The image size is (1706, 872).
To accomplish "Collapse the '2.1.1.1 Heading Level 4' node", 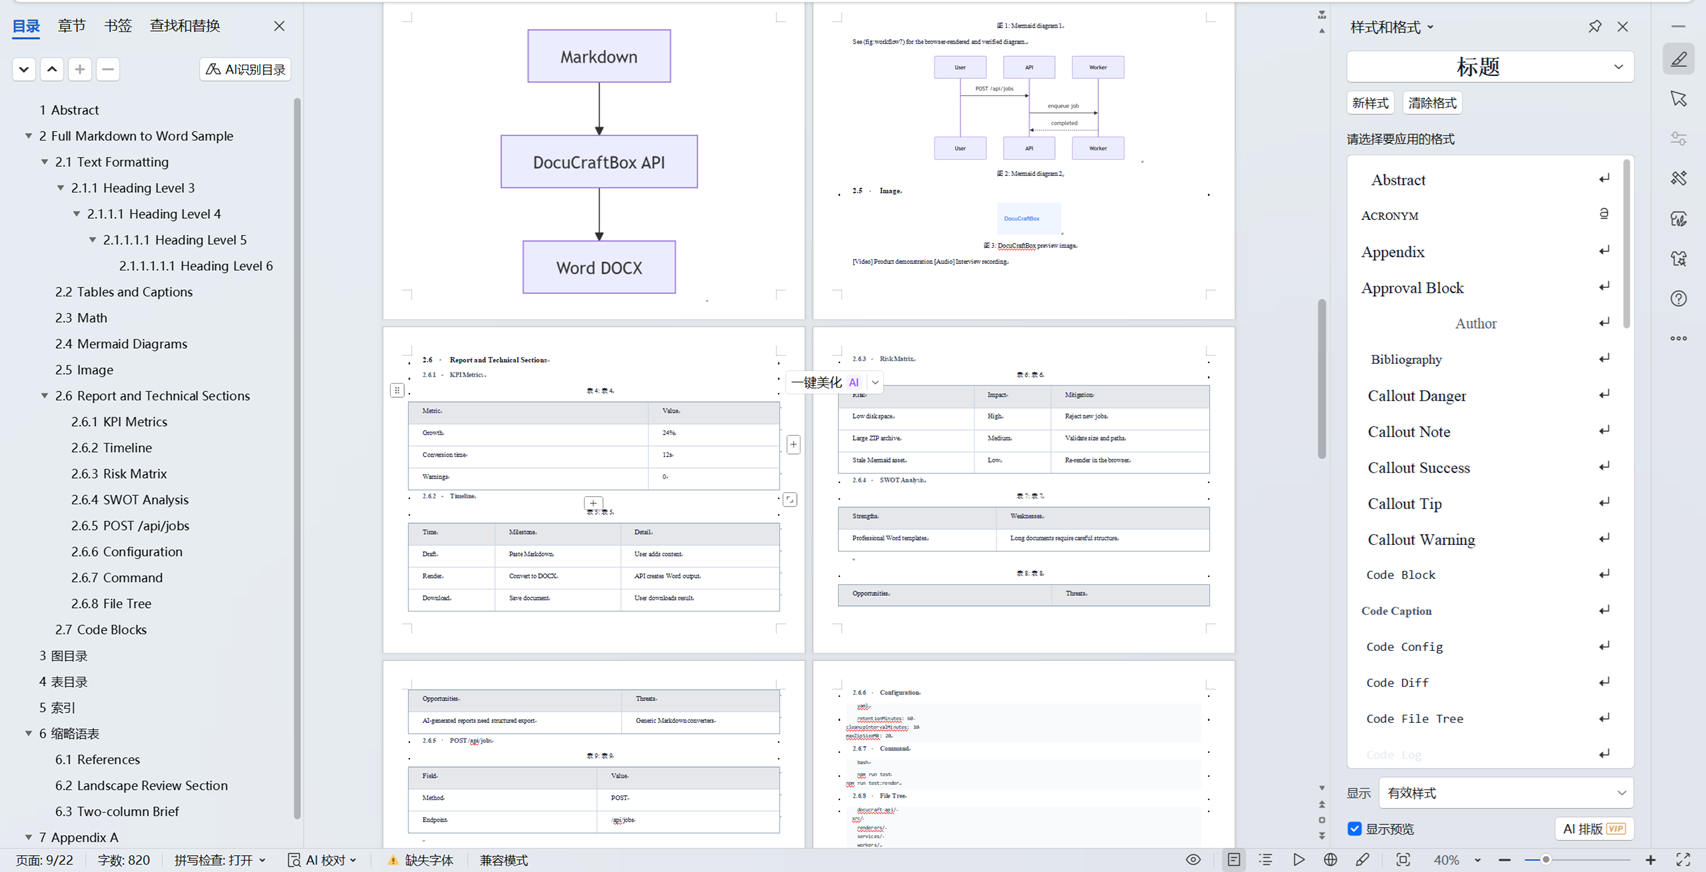I will 77,214.
